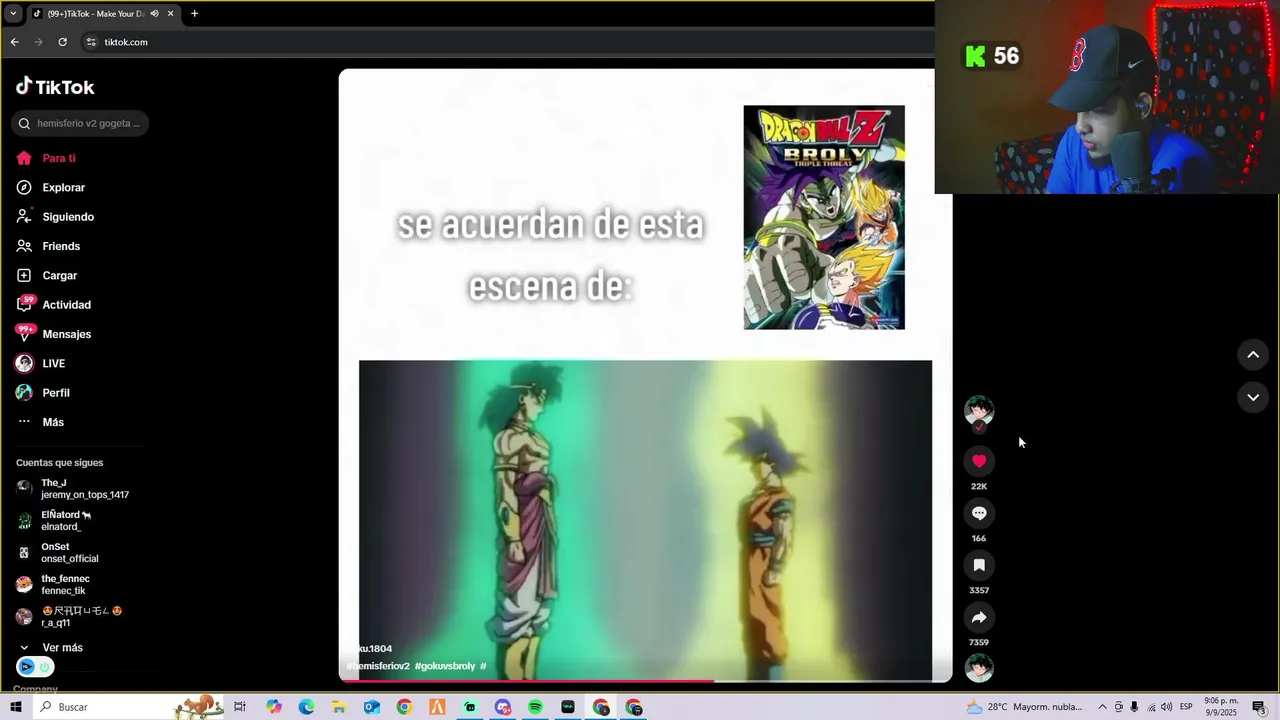Open the sound disc under share count

click(x=979, y=668)
